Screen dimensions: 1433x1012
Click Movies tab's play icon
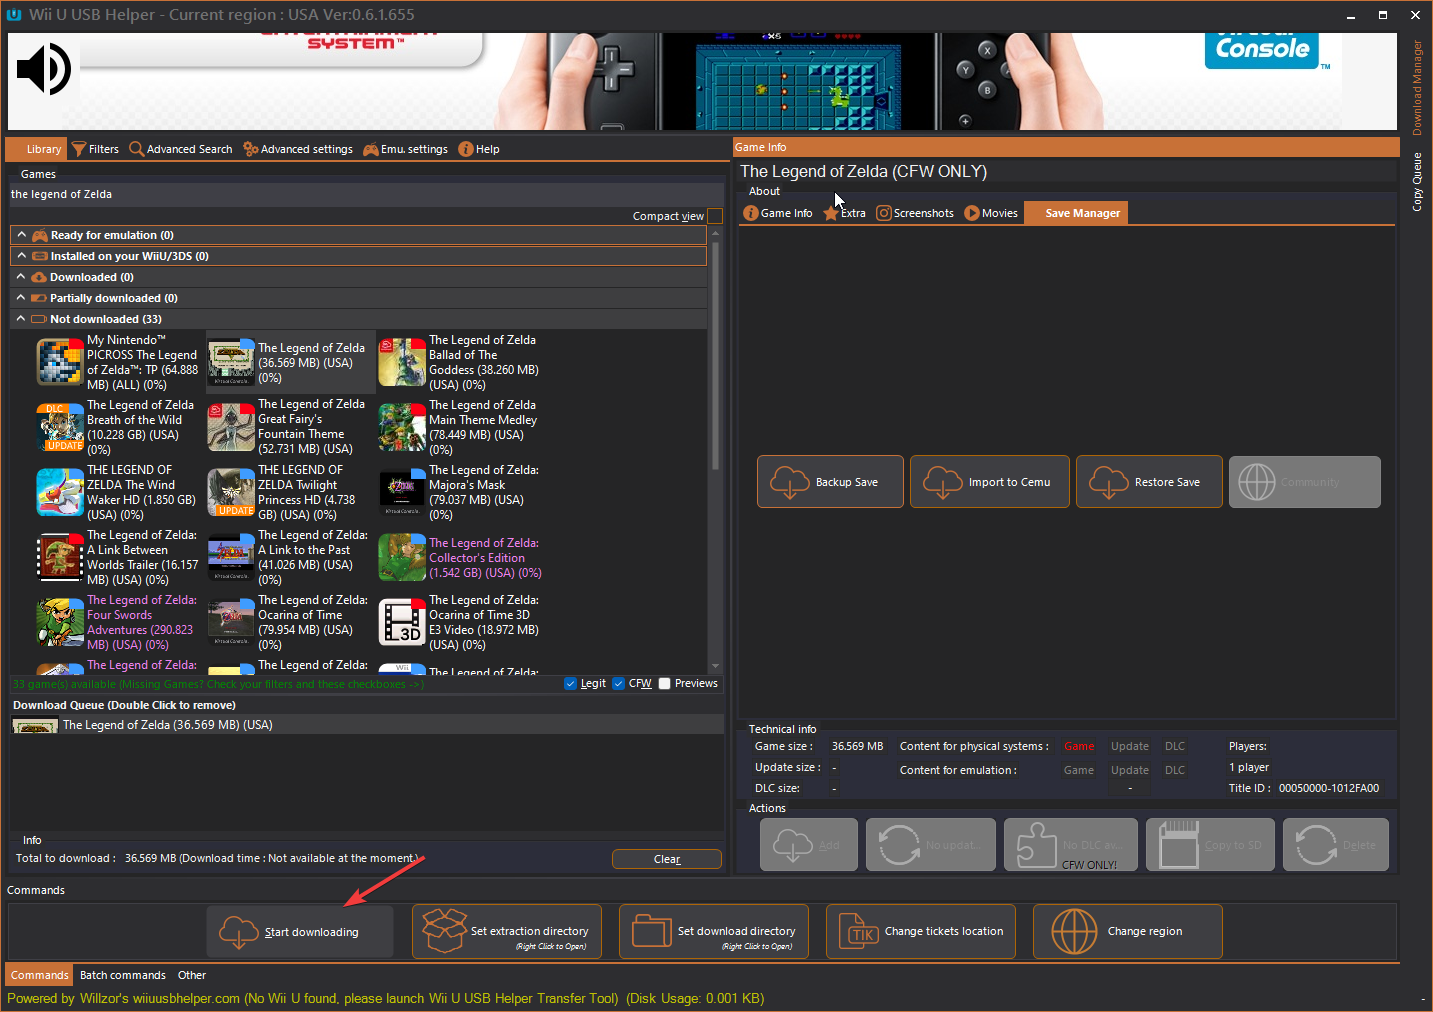[x=972, y=213]
